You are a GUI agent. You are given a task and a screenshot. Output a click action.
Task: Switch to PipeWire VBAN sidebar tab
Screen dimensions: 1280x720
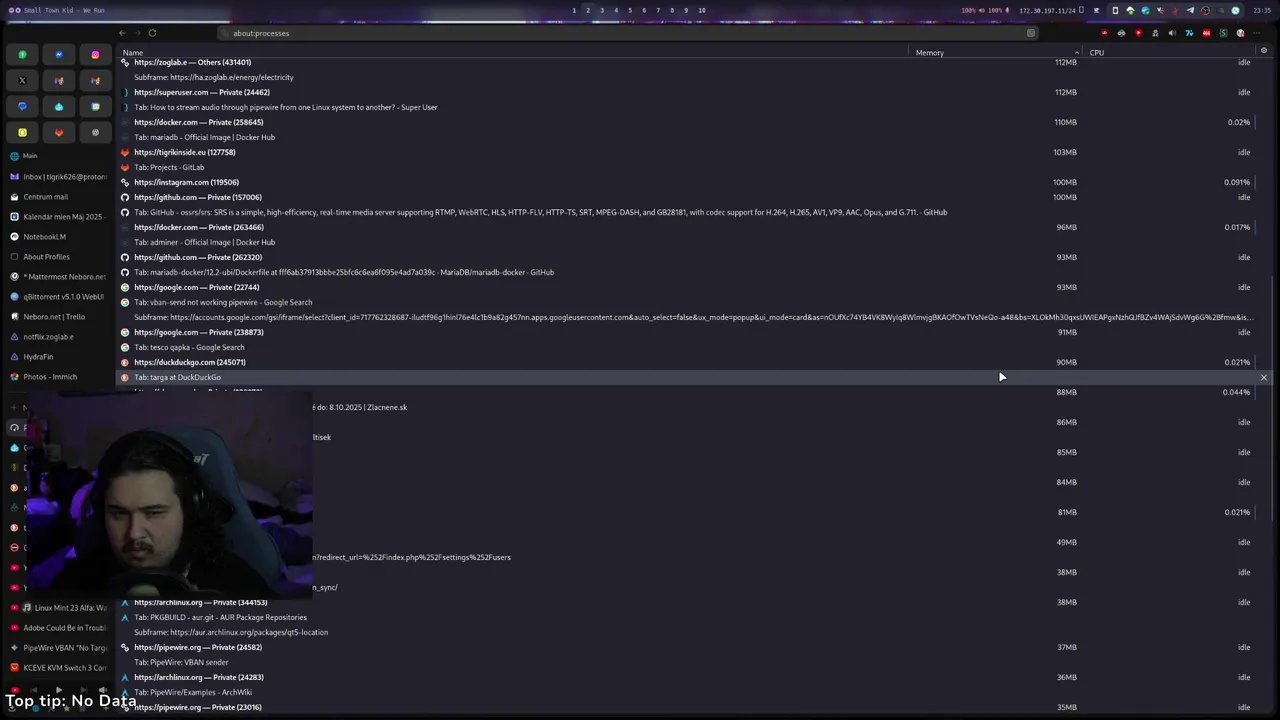tap(58, 647)
